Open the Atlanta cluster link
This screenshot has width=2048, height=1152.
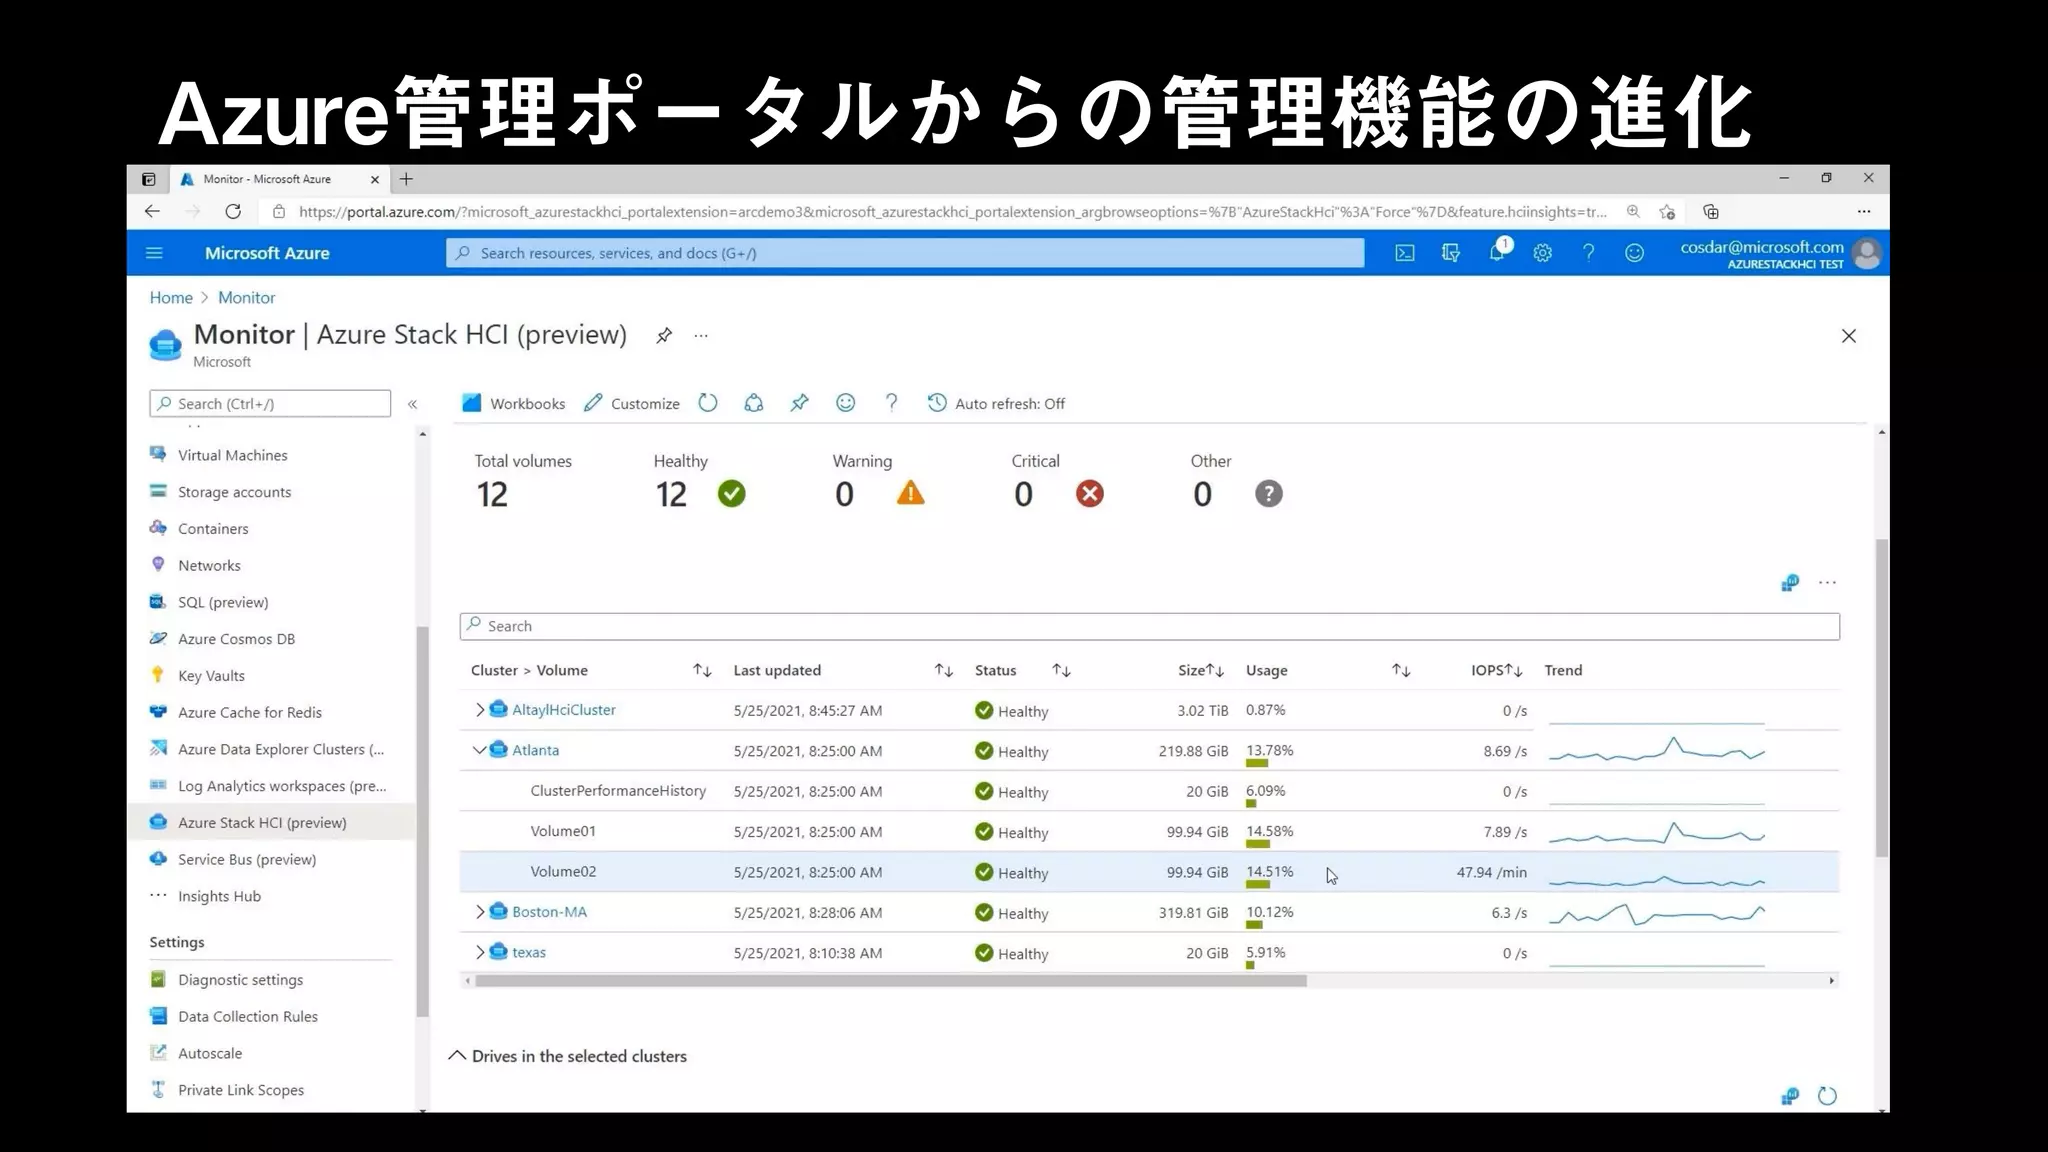[535, 750]
